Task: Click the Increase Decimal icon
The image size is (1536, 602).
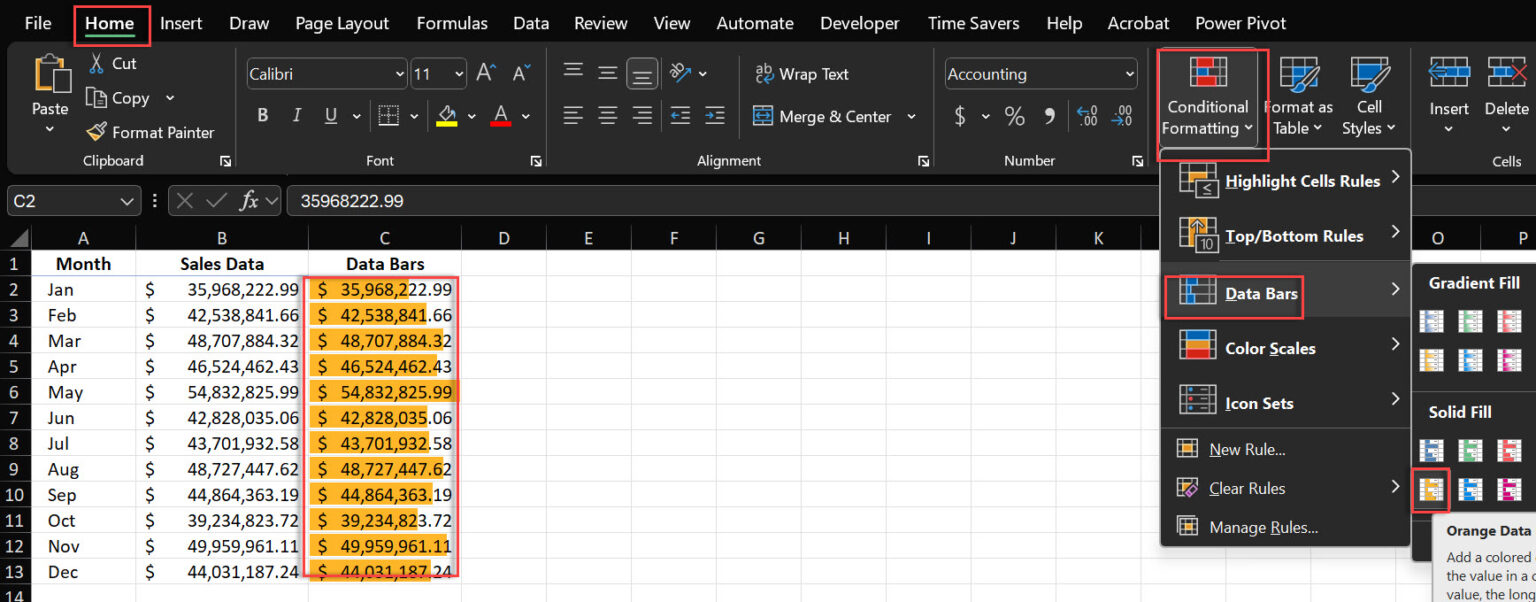Action: (1086, 116)
